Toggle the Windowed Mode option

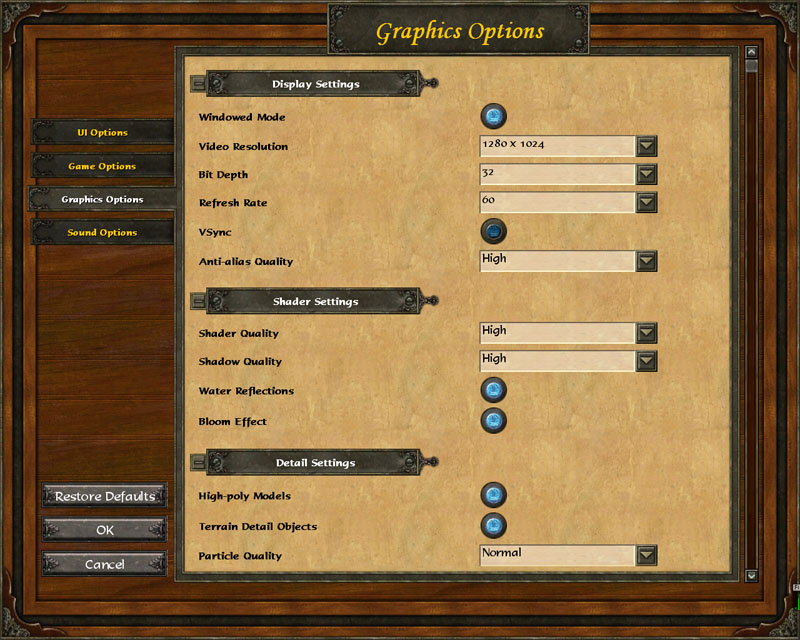pos(493,117)
